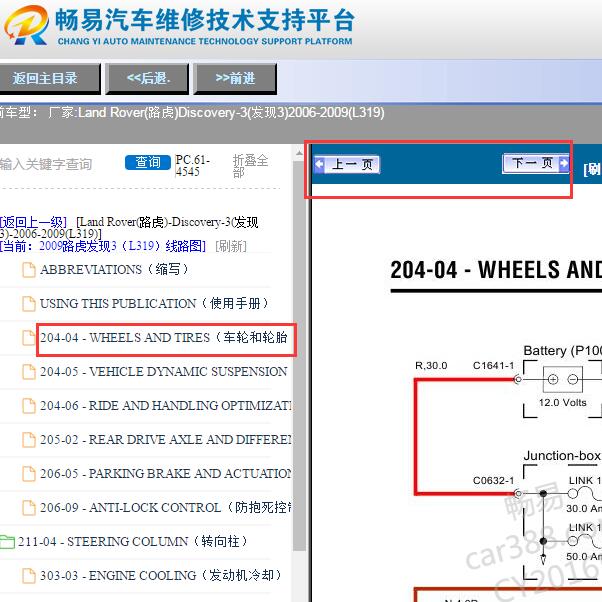Click wire label R,30.0

click(x=431, y=366)
